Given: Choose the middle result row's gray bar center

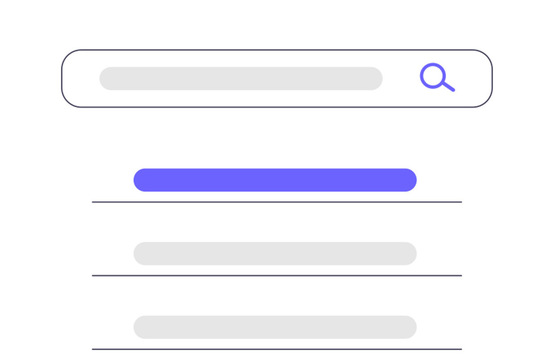Looking at the screenshot, I should pos(275,254).
